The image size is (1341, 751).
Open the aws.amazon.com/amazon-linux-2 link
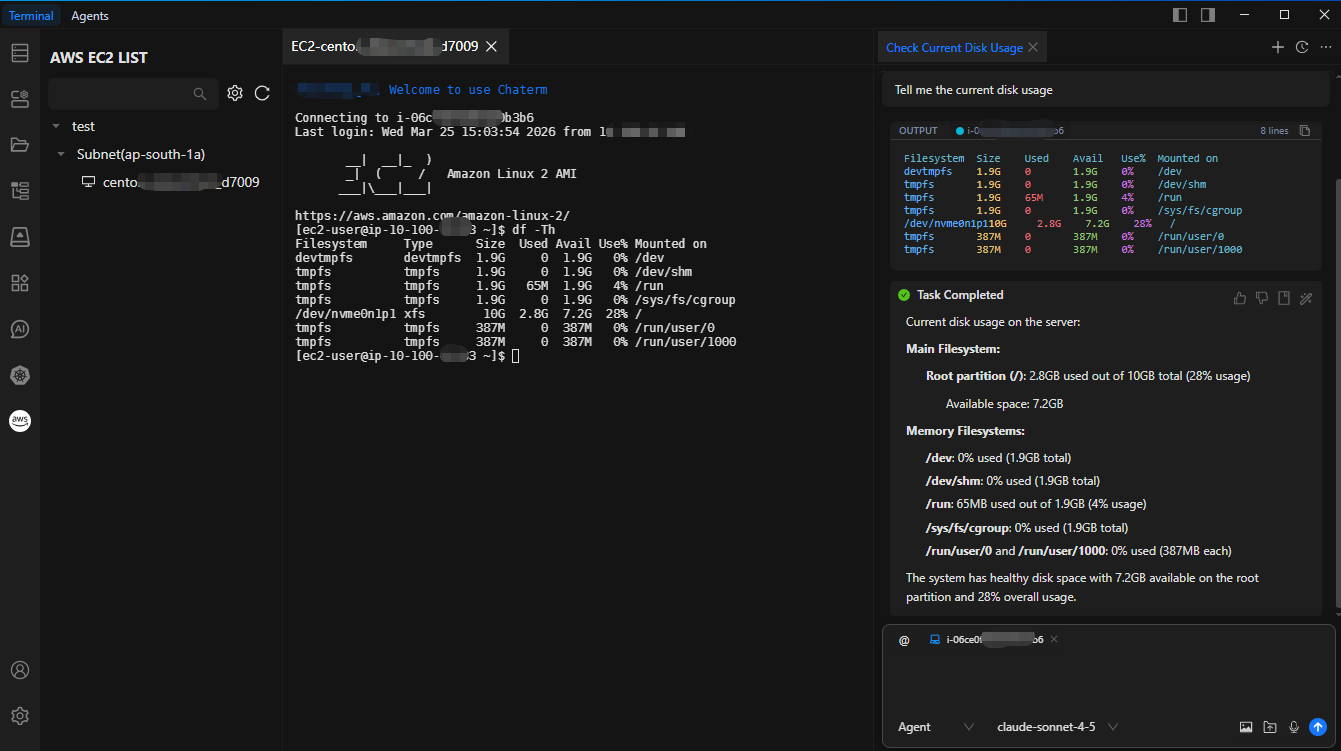pyautogui.click(x=432, y=215)
